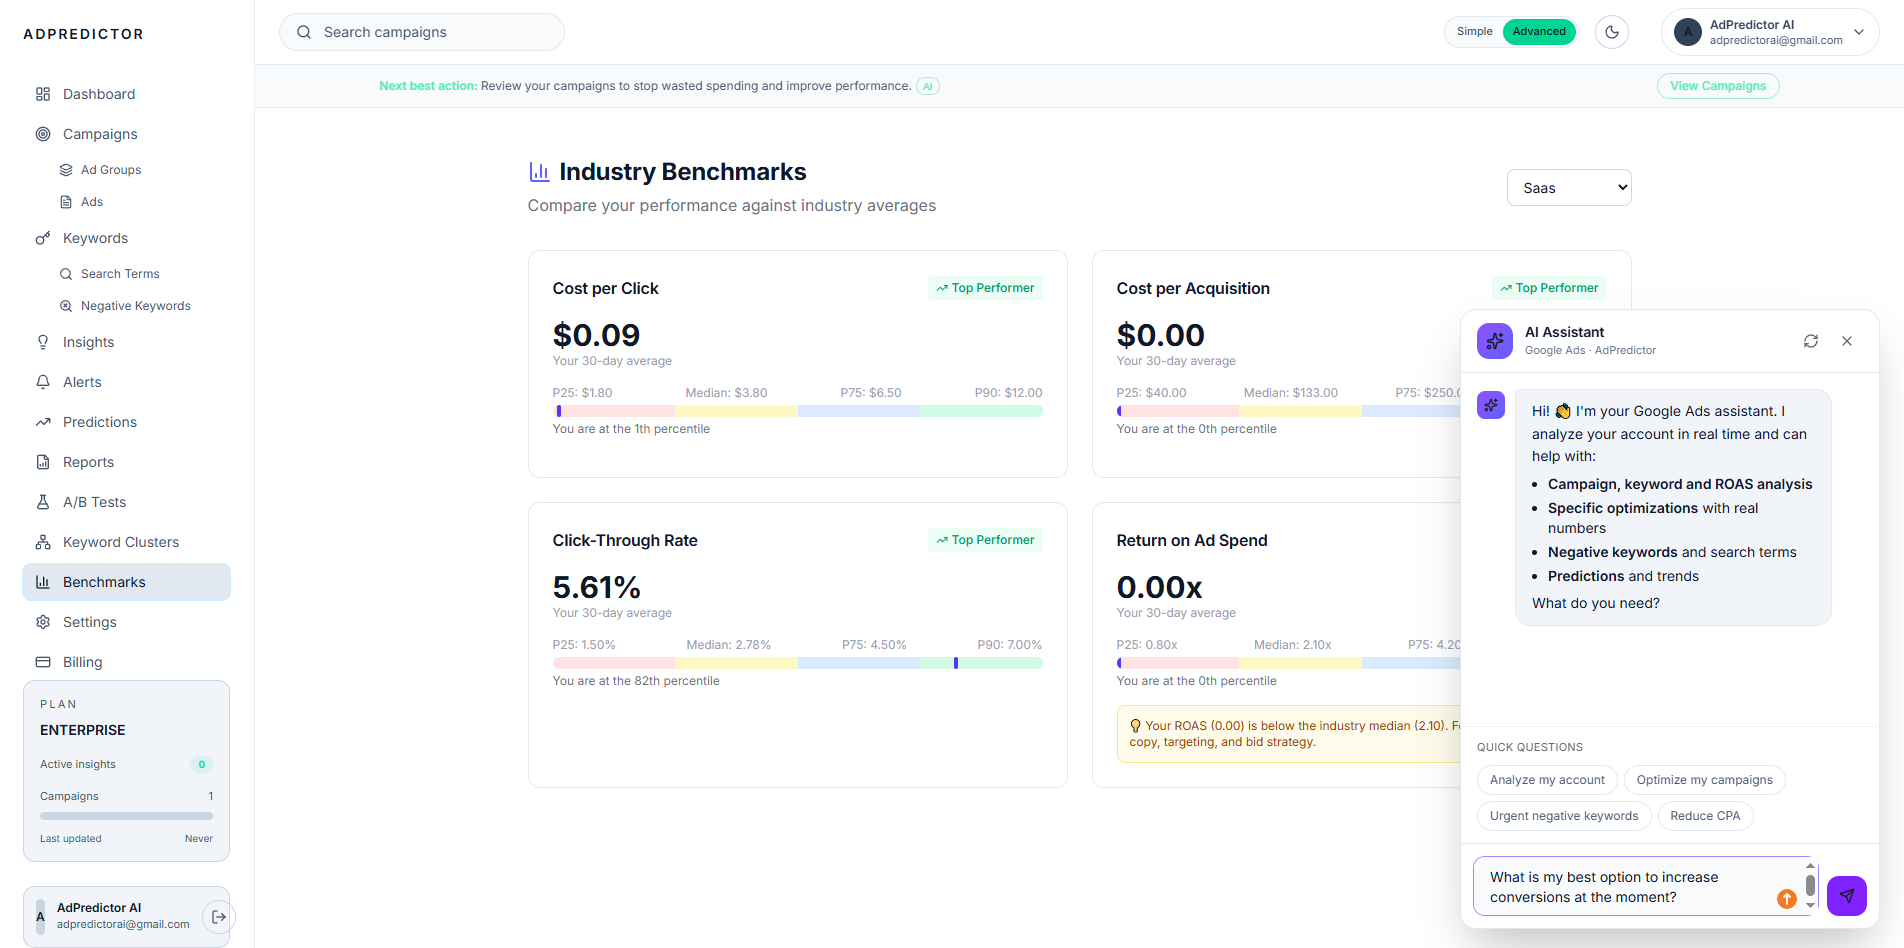1904x948 pixels.
Task: Click the orange upward arrow in chat input
Action: [1786, 899]
